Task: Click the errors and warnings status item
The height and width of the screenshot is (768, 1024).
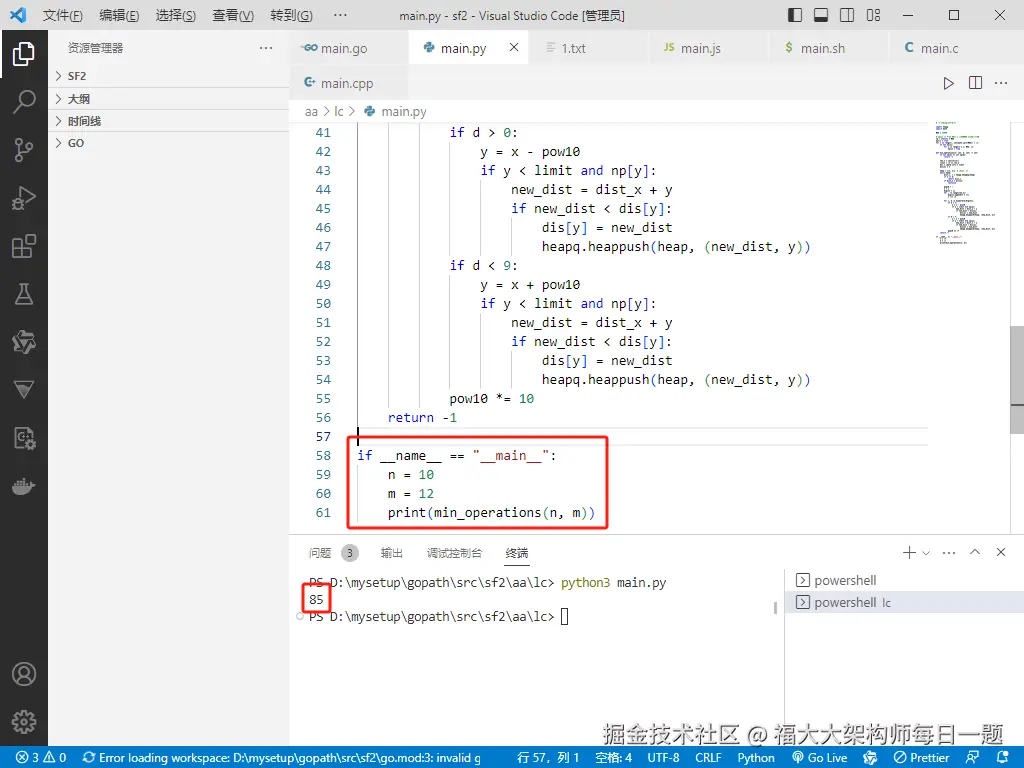Action: coord(41,758)
